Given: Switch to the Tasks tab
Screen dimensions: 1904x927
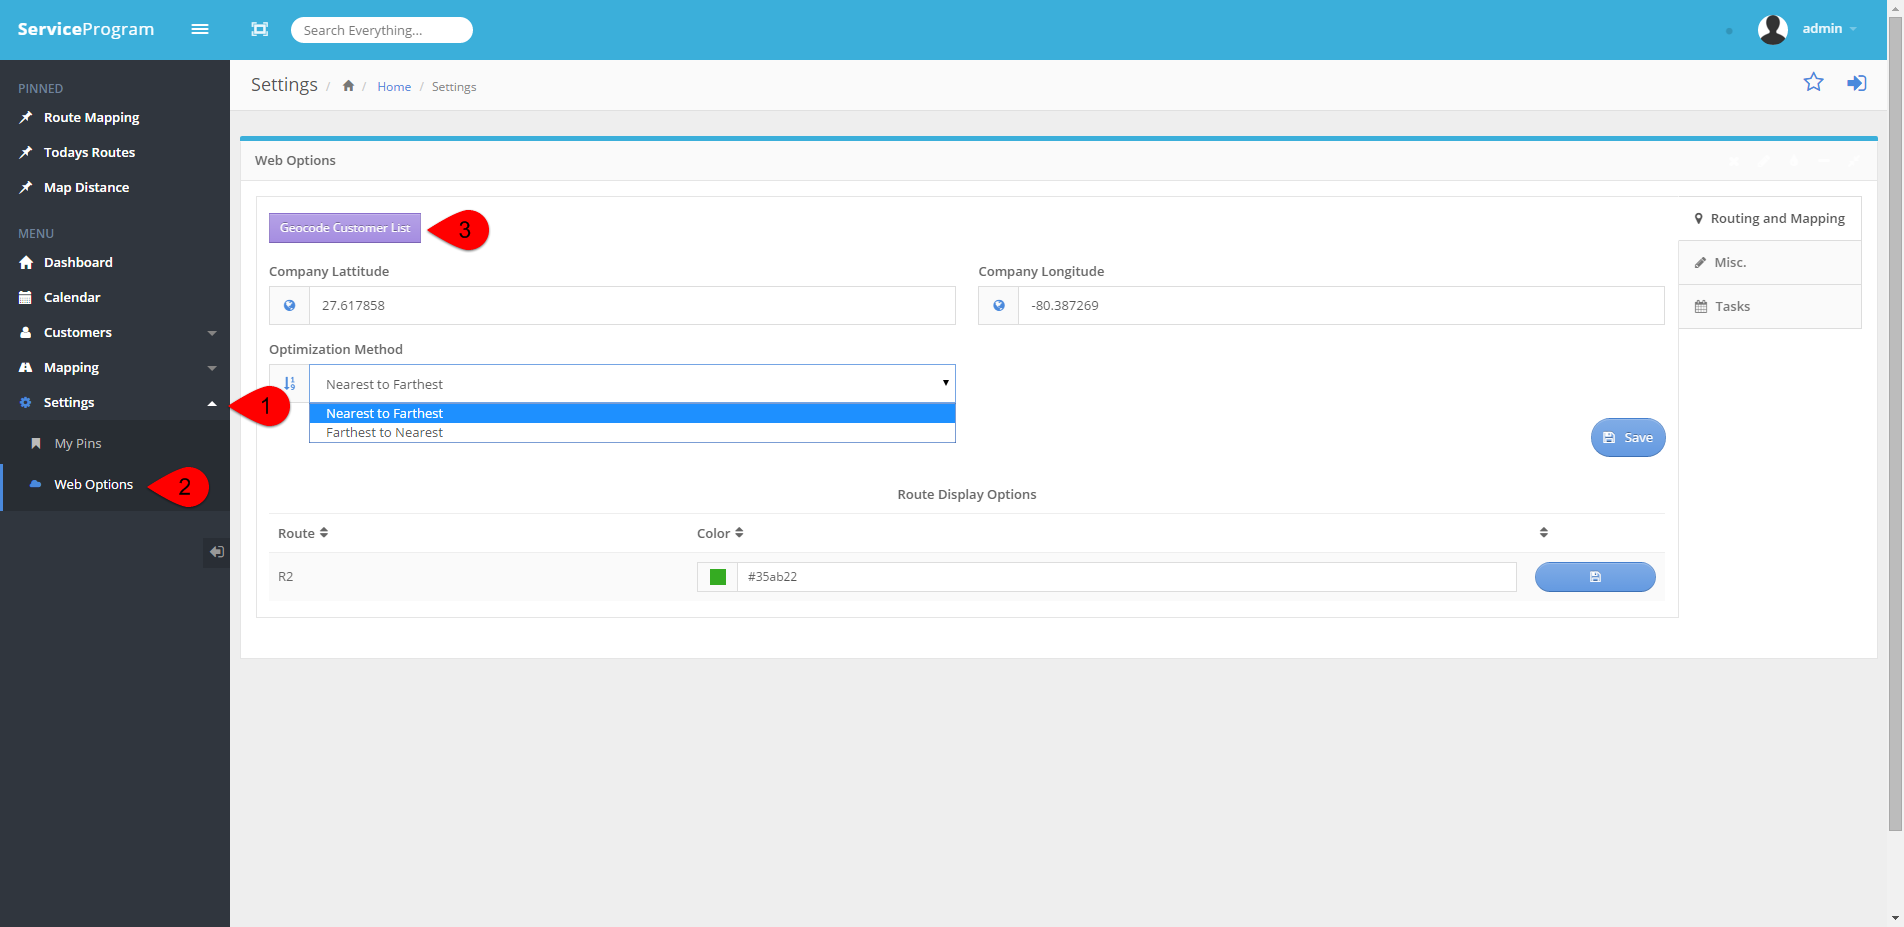Looking at the screenshot, I should [1769, 307].
